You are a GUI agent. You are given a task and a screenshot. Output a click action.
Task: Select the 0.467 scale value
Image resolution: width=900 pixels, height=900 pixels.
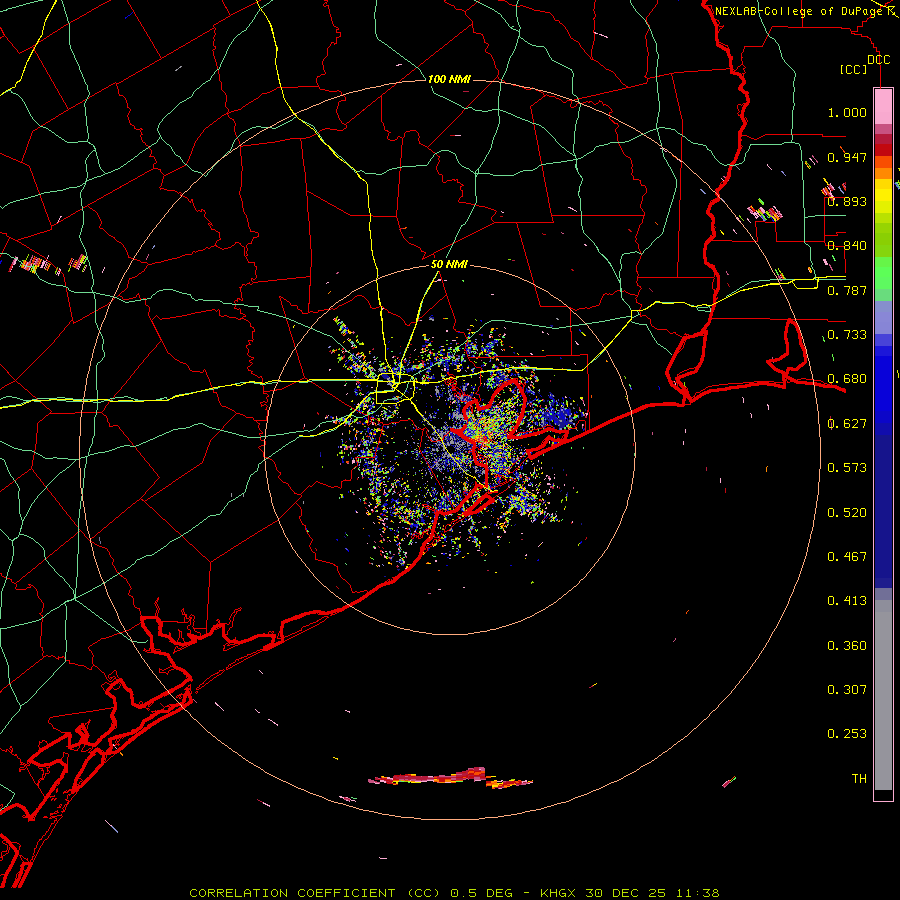847,557
